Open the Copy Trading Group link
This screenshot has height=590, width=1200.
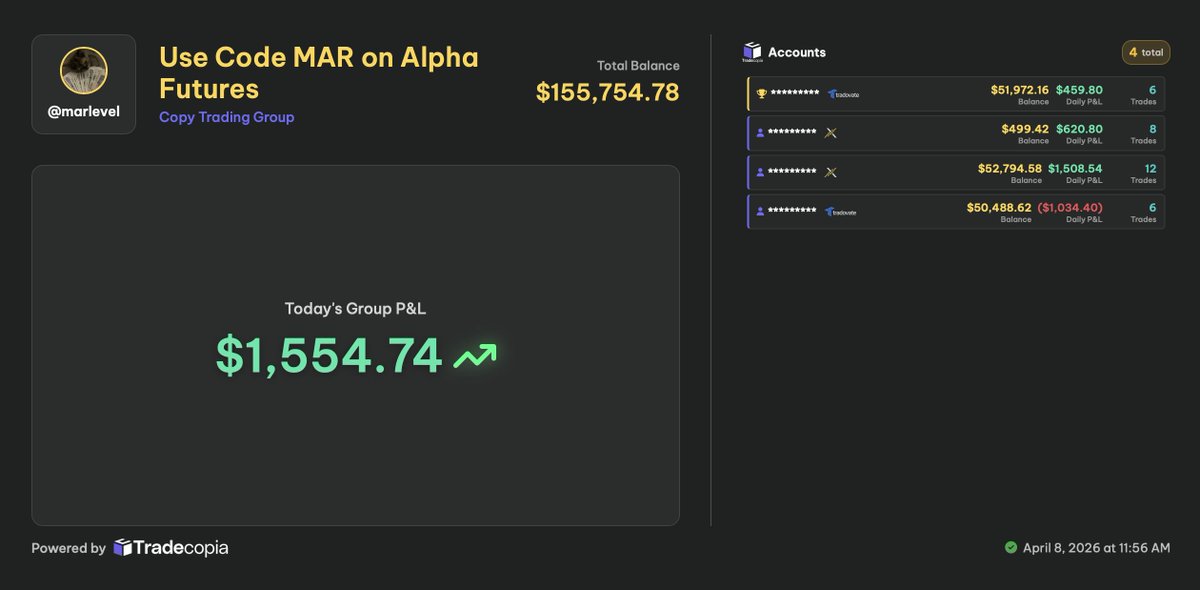point(227,117)
